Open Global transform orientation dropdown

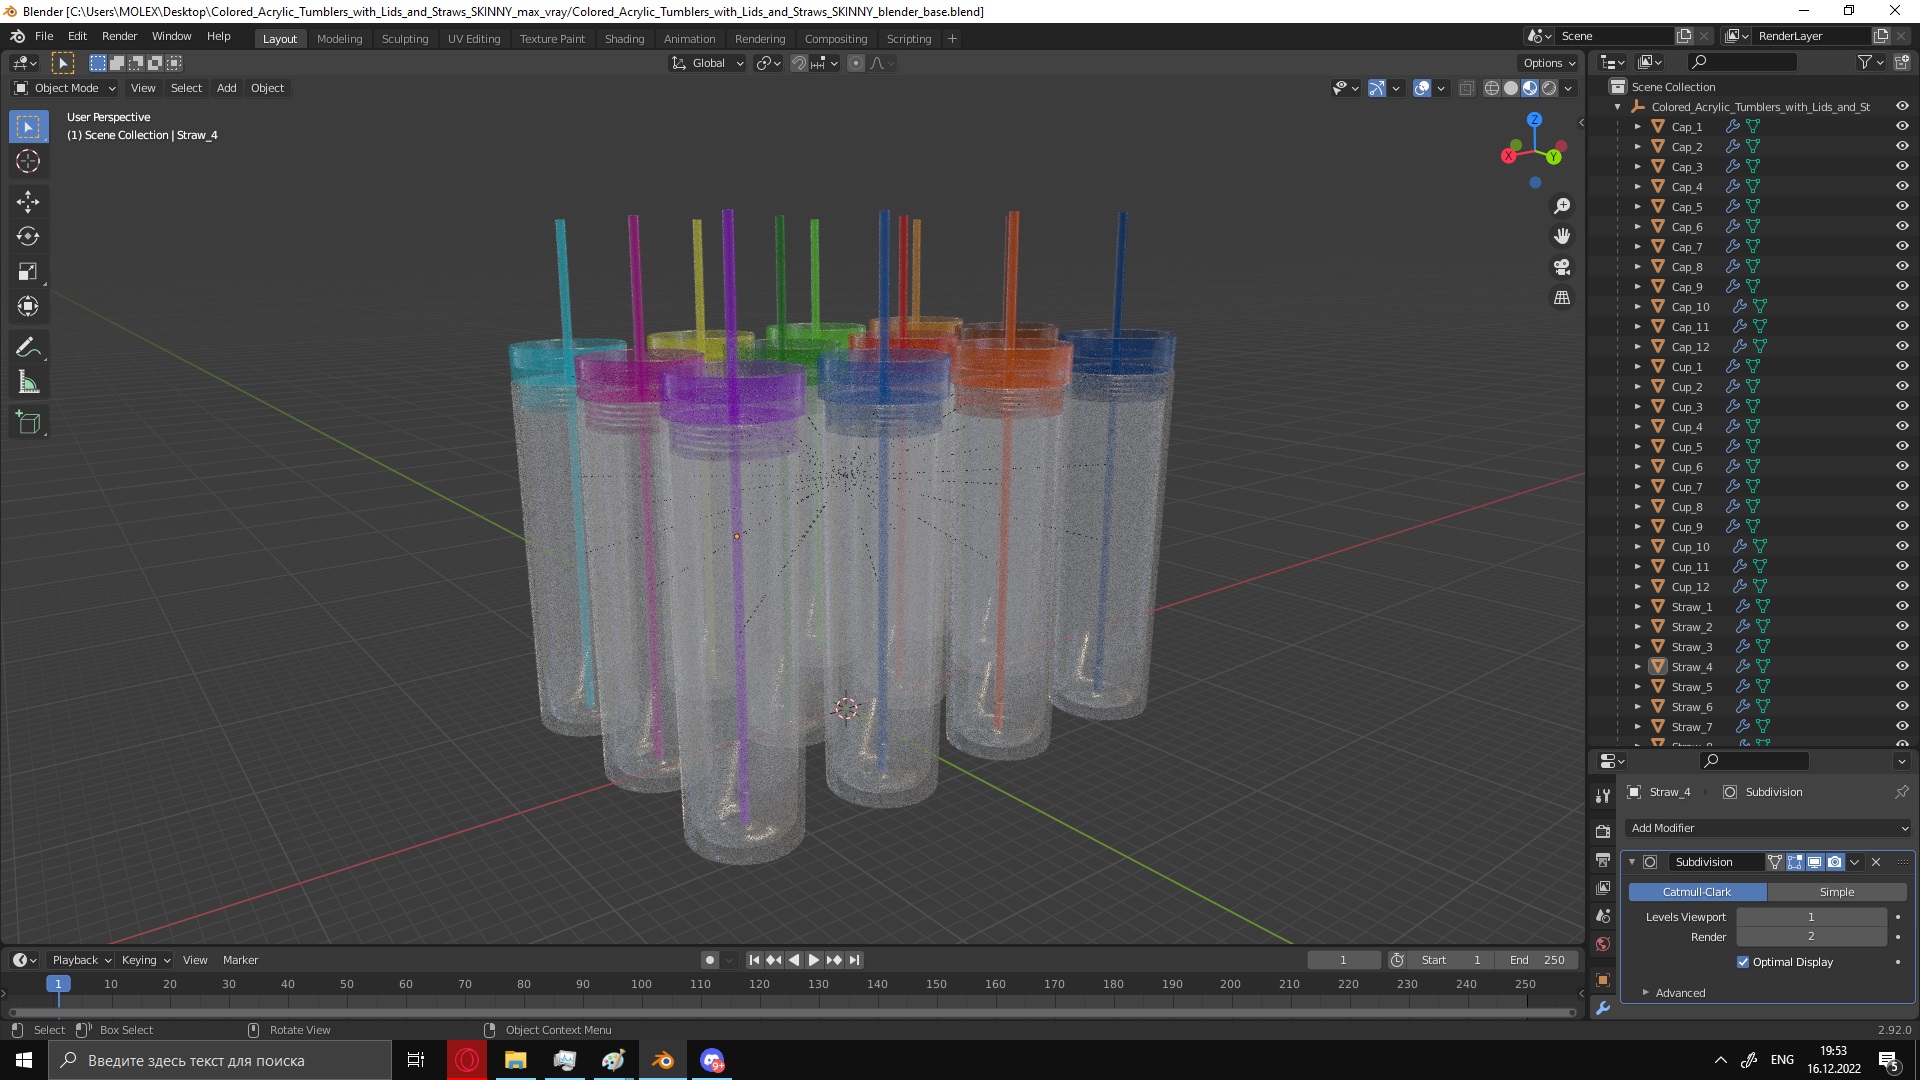coord(707,63)
